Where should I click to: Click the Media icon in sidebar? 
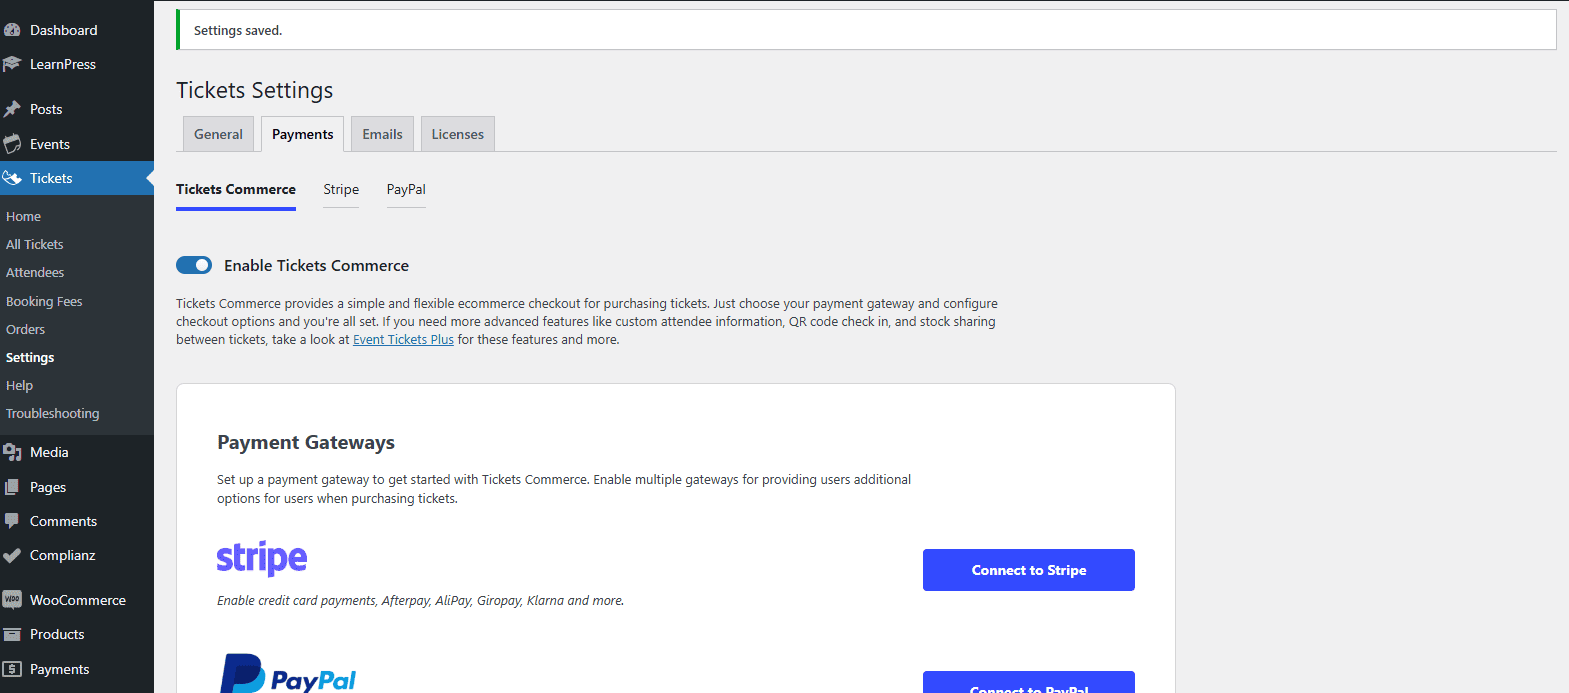click(12, 452)
